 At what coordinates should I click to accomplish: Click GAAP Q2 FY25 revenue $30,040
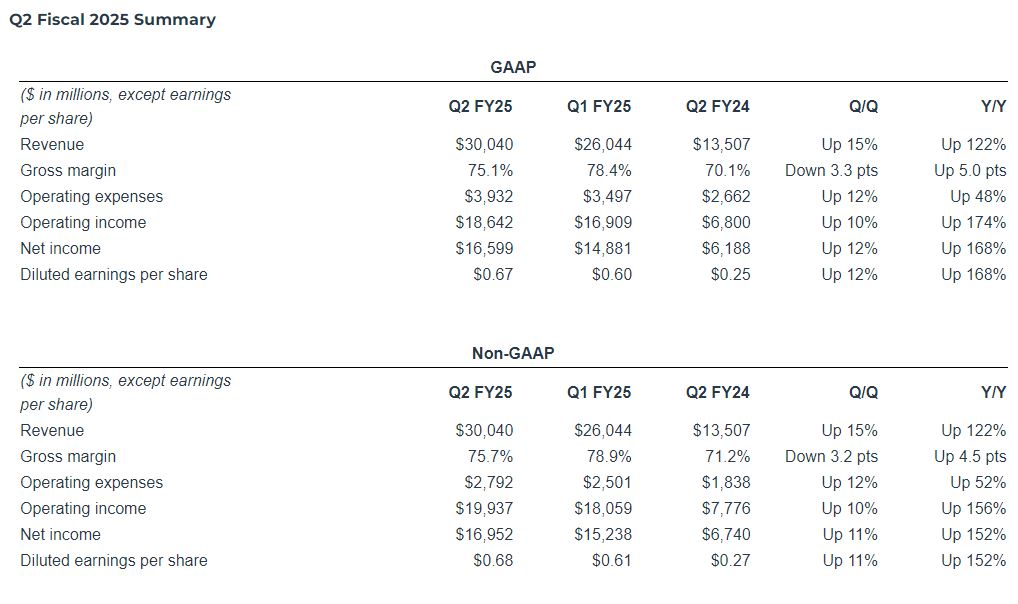[x=484, y=144]
